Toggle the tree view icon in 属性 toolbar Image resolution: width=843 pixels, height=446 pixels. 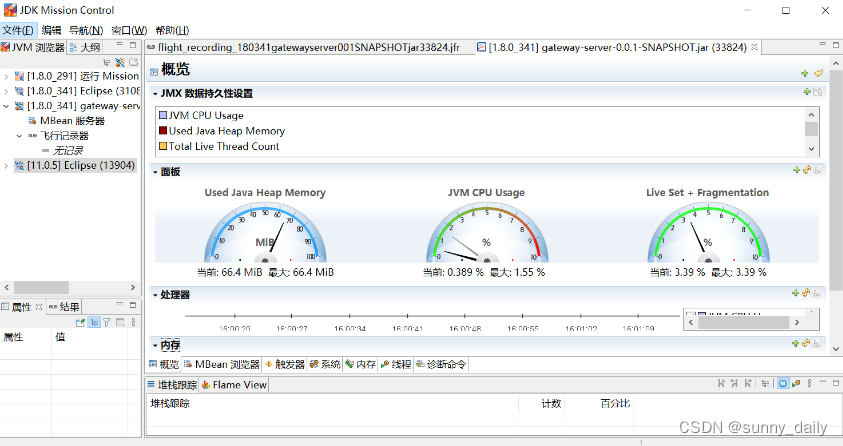coord(94,322)
